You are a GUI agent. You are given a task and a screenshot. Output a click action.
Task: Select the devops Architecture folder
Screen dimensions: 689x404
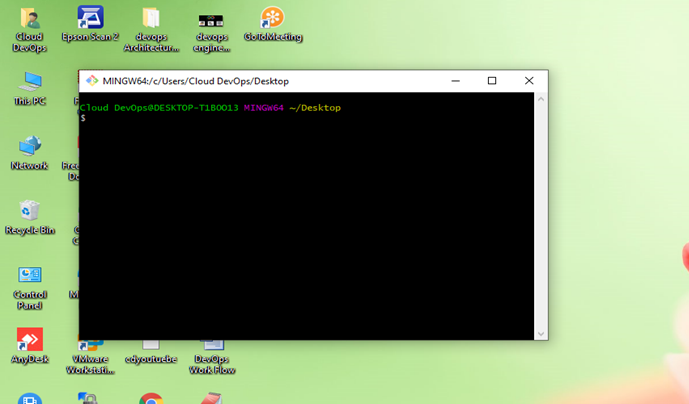(151, 20)
